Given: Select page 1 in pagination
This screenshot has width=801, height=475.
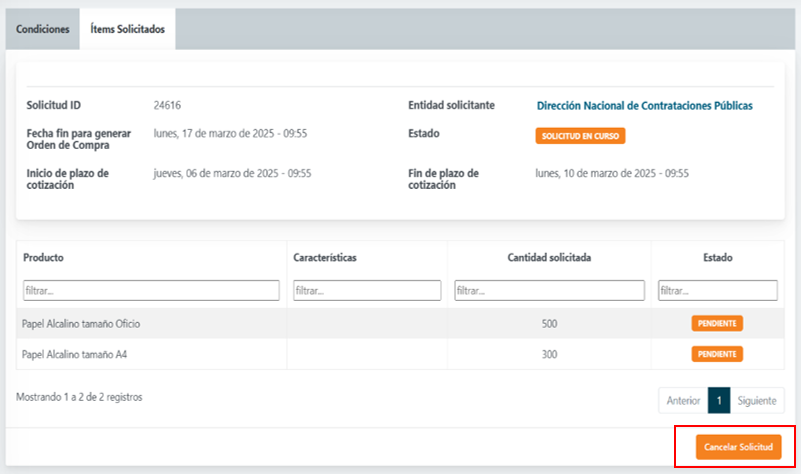Looking at the screenshot, I should point(718,400).
